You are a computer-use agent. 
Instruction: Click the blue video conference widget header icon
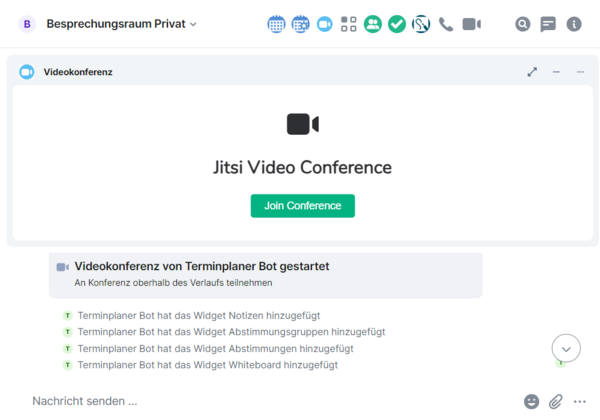pyautogui.click(x=324, y=24)
